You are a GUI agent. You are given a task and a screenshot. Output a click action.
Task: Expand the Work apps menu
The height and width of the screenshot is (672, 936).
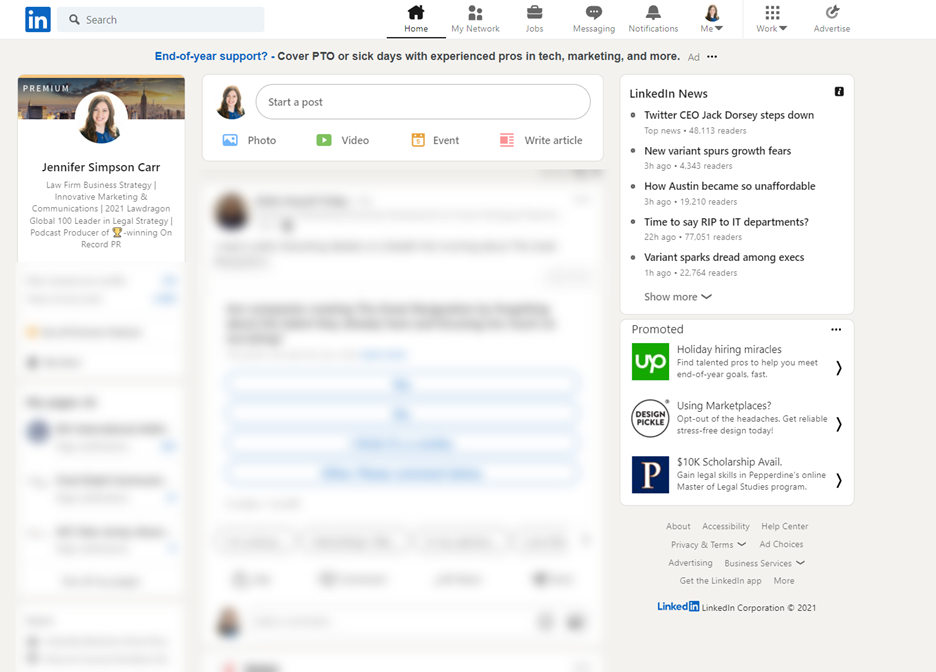[x=772, y=19]
